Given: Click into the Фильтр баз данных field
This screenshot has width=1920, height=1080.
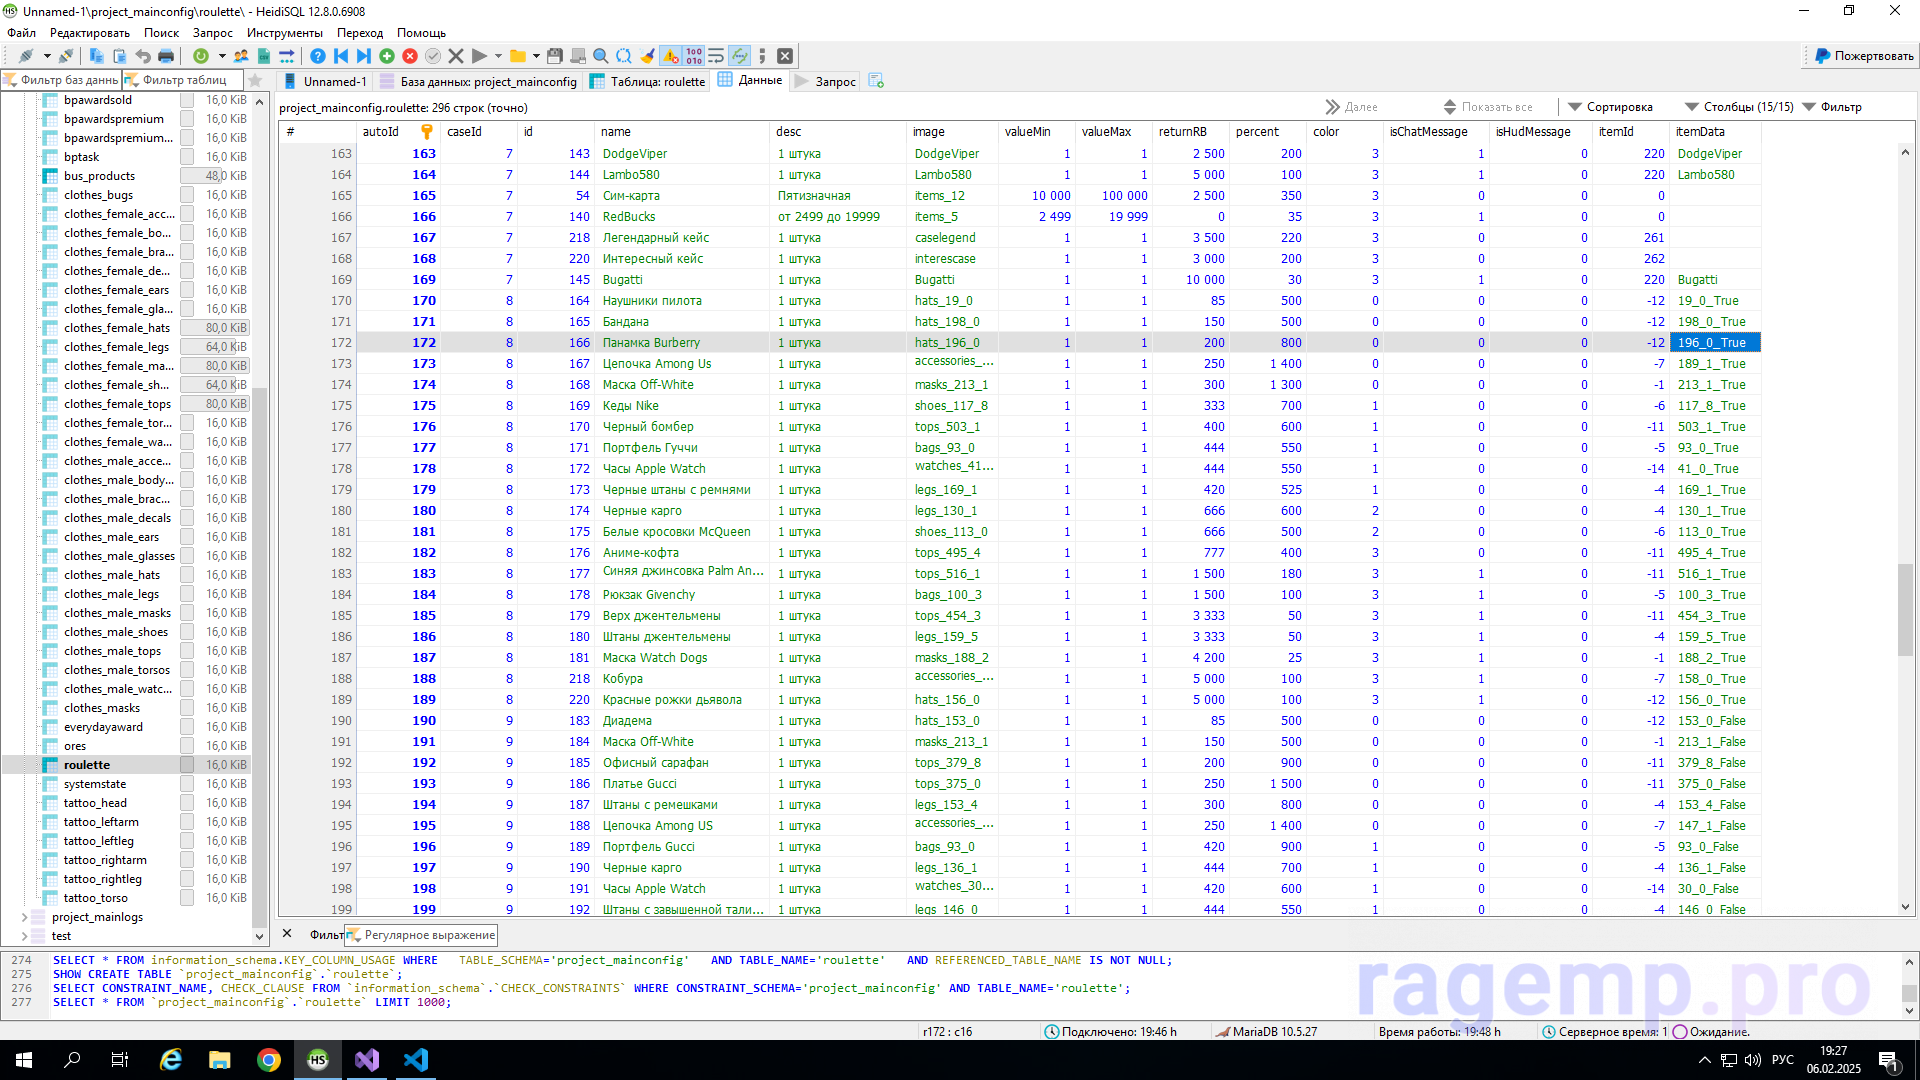Looking at the screenshot, I should point(68,80).
